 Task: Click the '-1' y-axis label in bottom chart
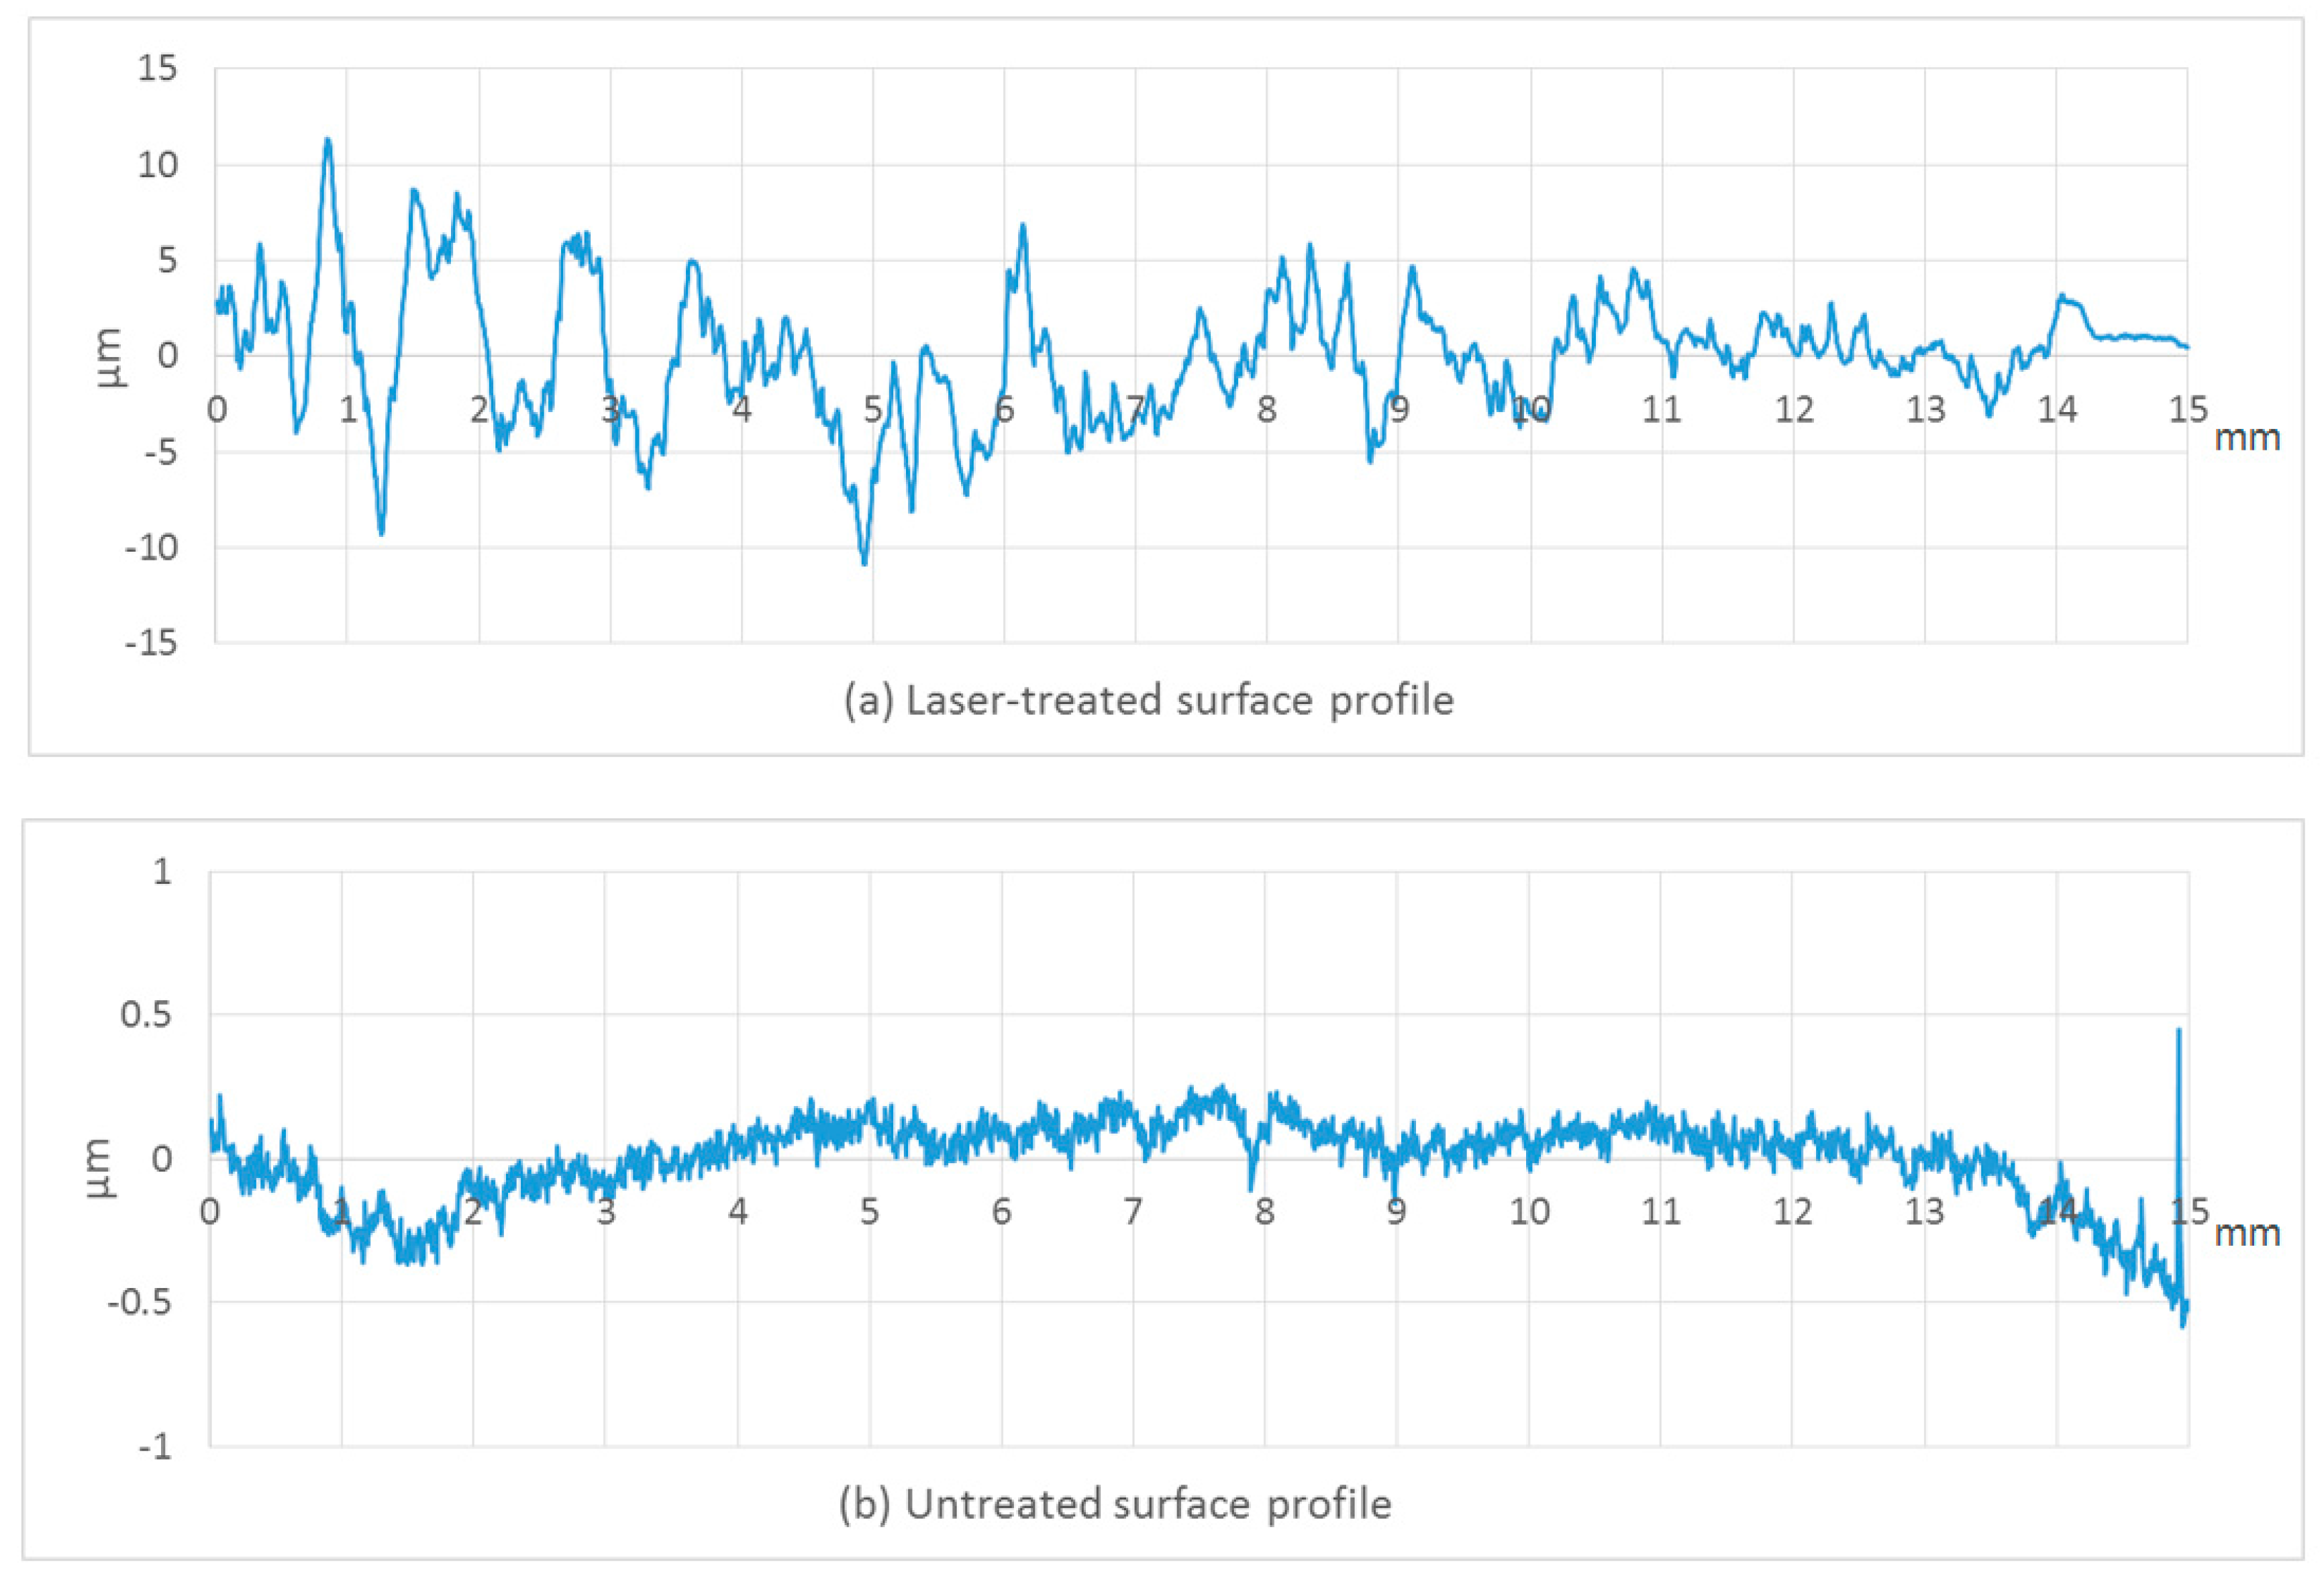155,1447
